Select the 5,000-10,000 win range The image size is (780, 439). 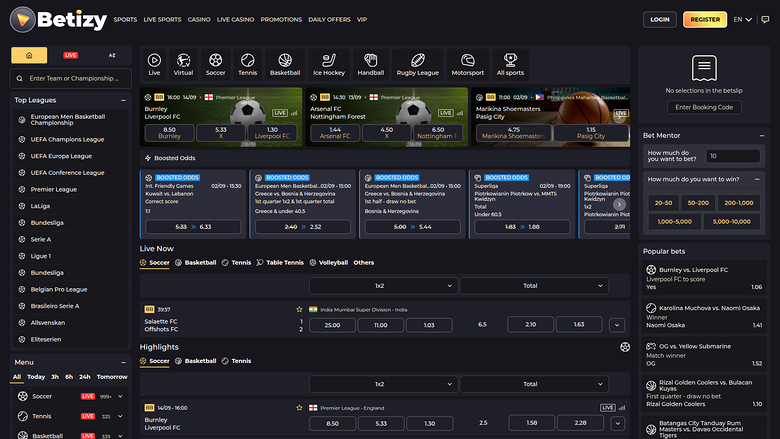click(x=731, y=222)
